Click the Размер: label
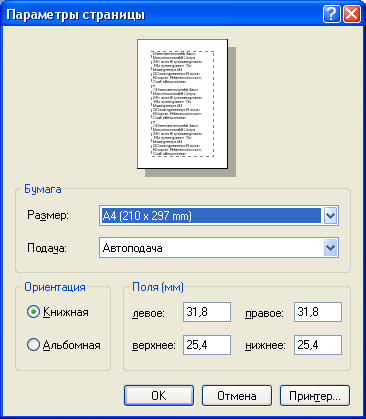The image size is (366, 419). point(48,215)
